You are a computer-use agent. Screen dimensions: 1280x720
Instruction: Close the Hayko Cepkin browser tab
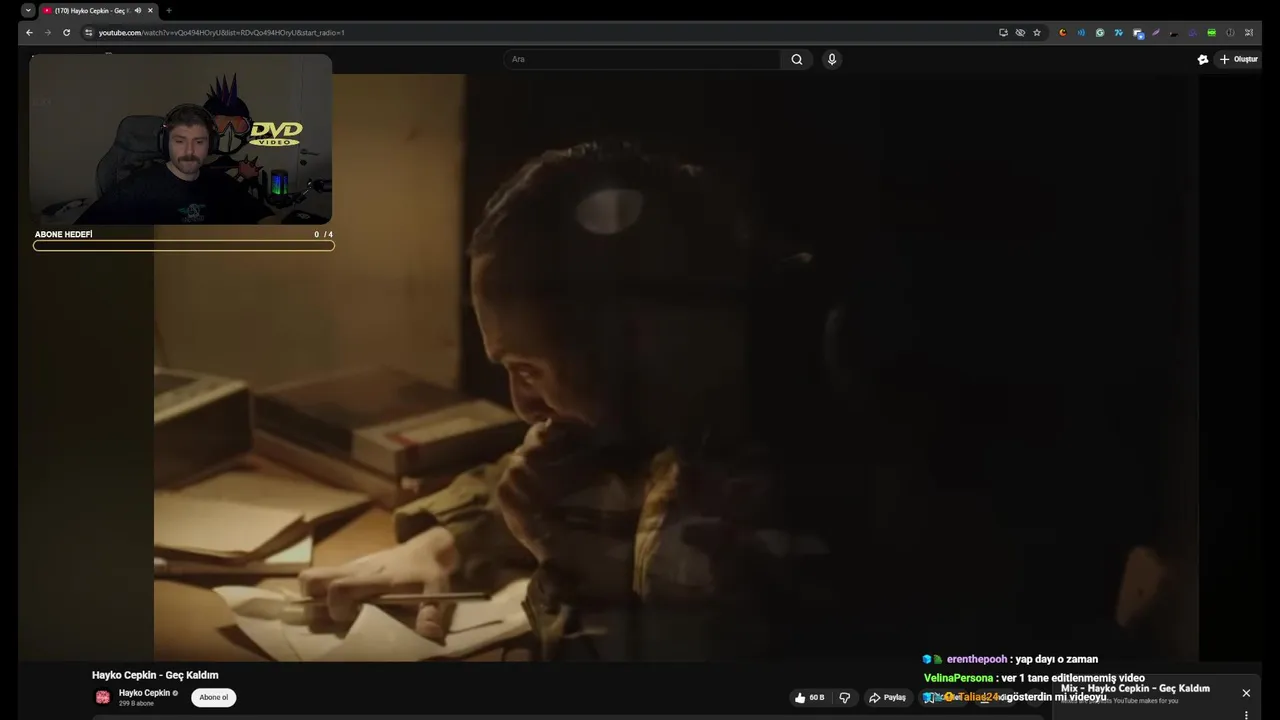[x=151, y=10]
